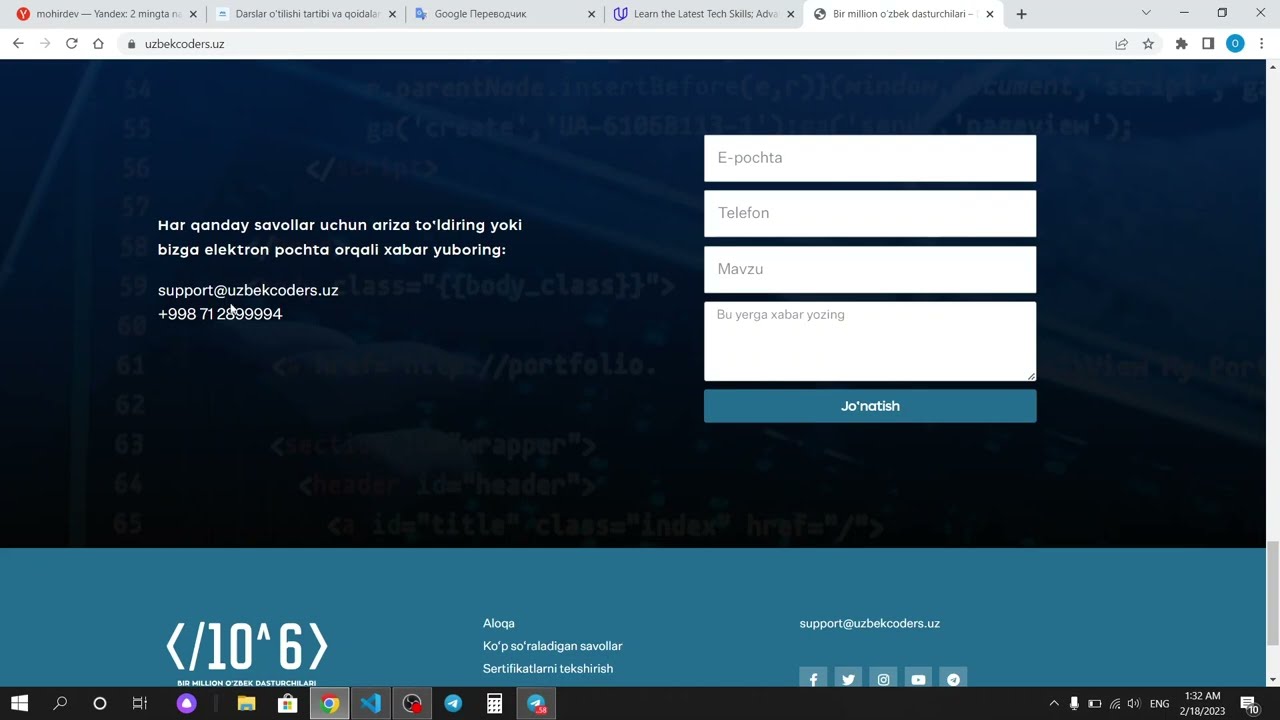The height and width of the screenshot is (720, 1280).
Task: Click support@uzbekcoders.uz in contact section
Action: 248,290
